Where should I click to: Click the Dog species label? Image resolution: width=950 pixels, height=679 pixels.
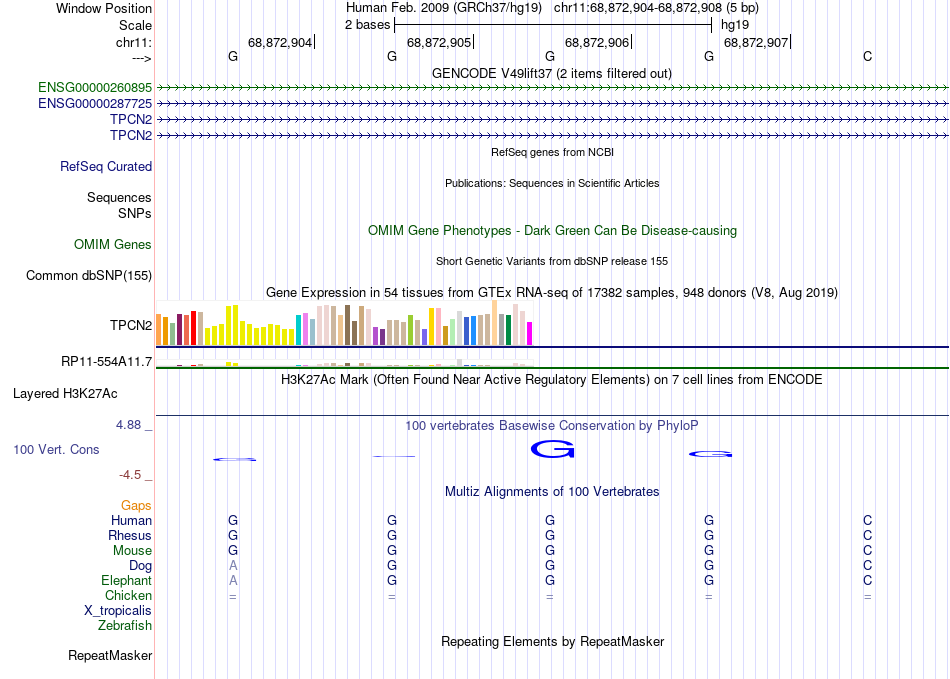point(141,566)
